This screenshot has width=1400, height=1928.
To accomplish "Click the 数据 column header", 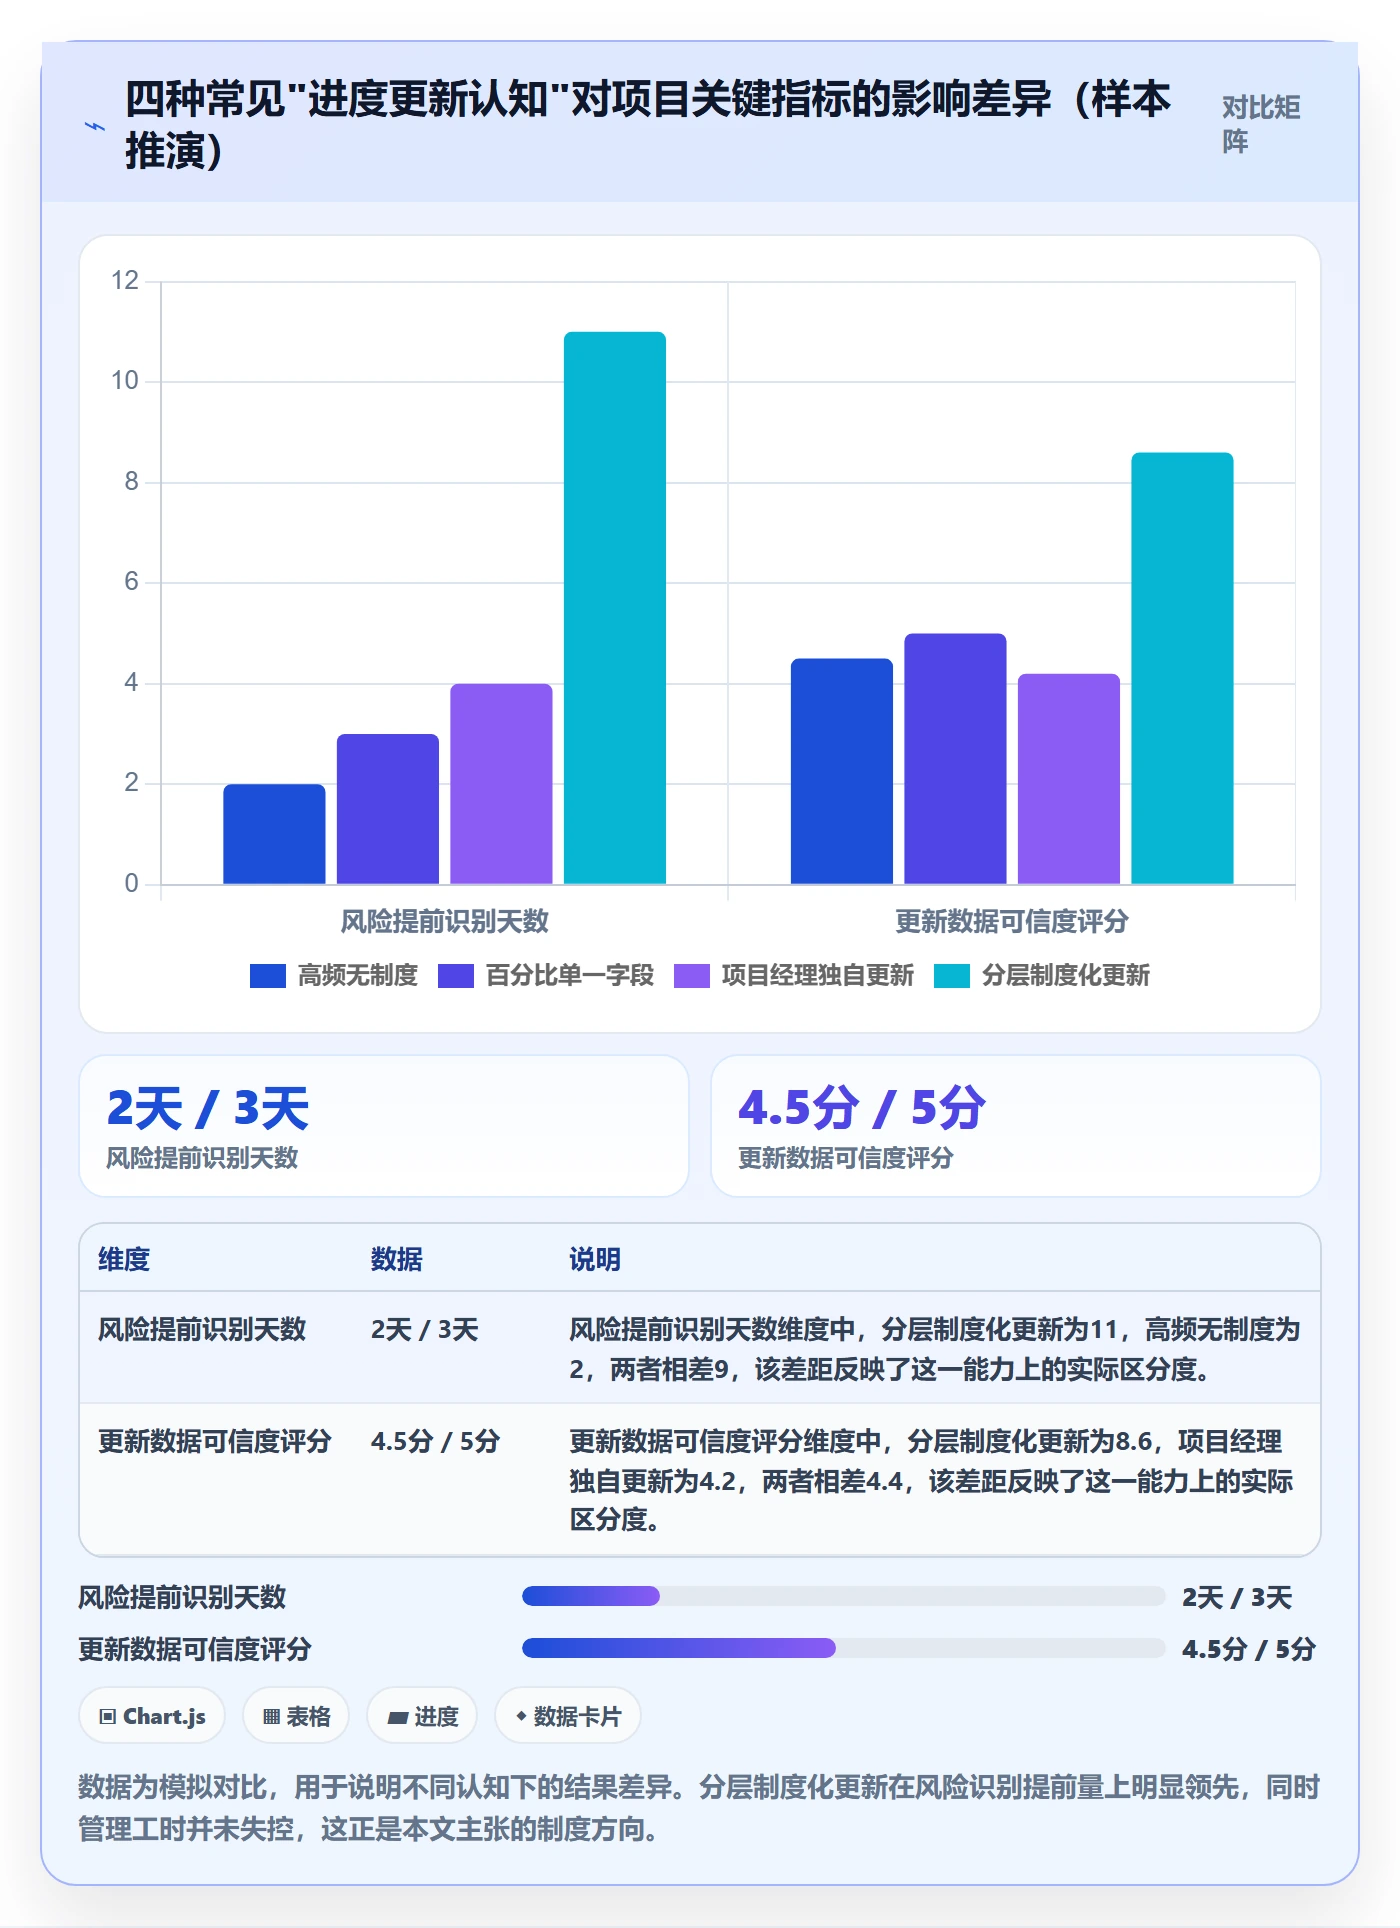I will pos(397,1259).
